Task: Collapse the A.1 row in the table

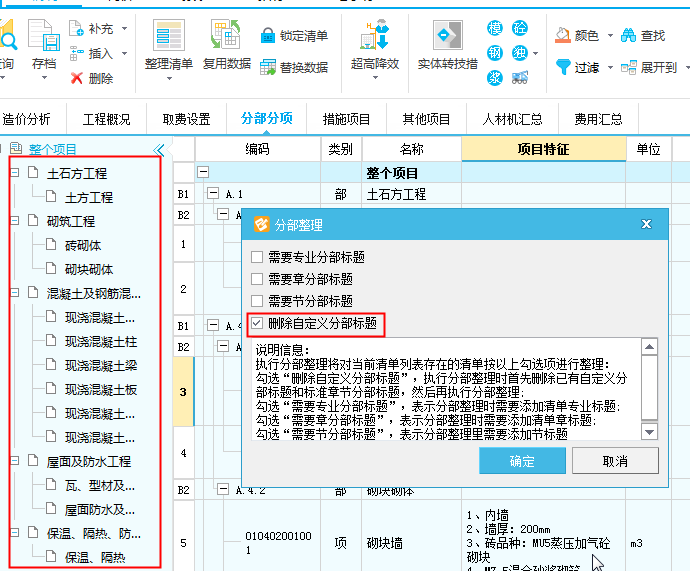Action: [x=212, y=194]
